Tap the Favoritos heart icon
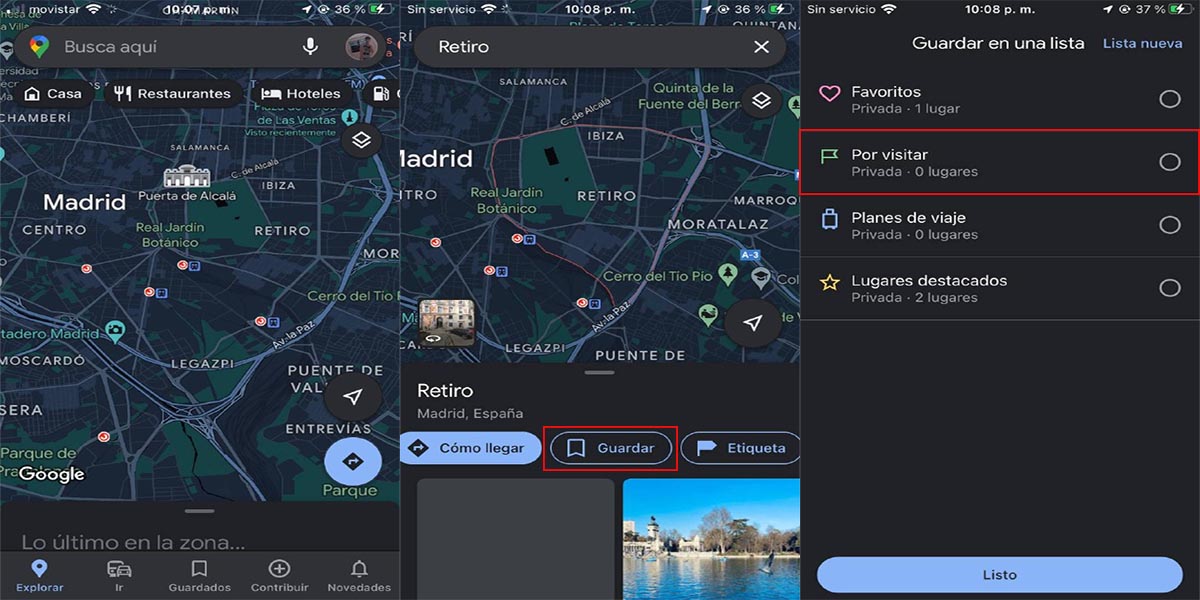The width and height of the screenshot is (1200, 600). click(x=829, y=93)
